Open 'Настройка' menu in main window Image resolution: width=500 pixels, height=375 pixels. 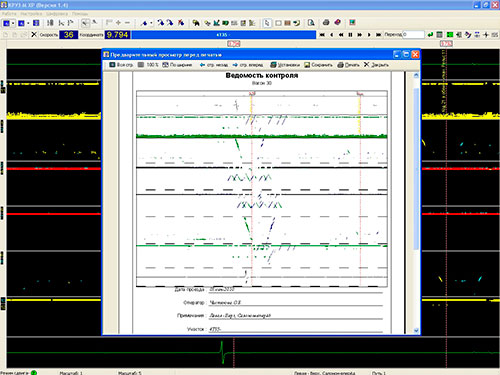tap(31, 14)
